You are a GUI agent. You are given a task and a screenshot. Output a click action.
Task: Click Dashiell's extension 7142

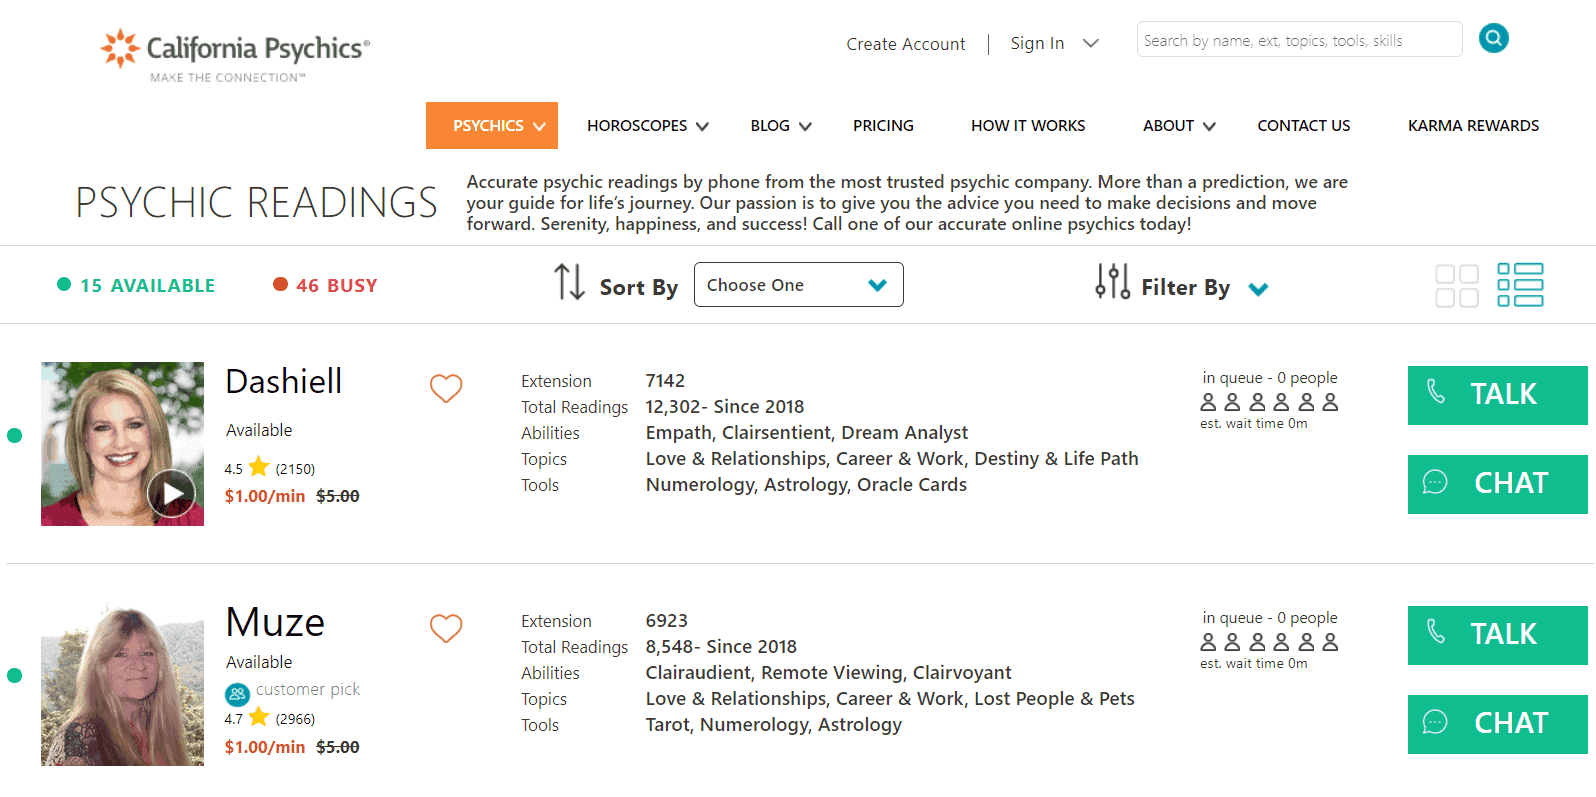point(665,381)
